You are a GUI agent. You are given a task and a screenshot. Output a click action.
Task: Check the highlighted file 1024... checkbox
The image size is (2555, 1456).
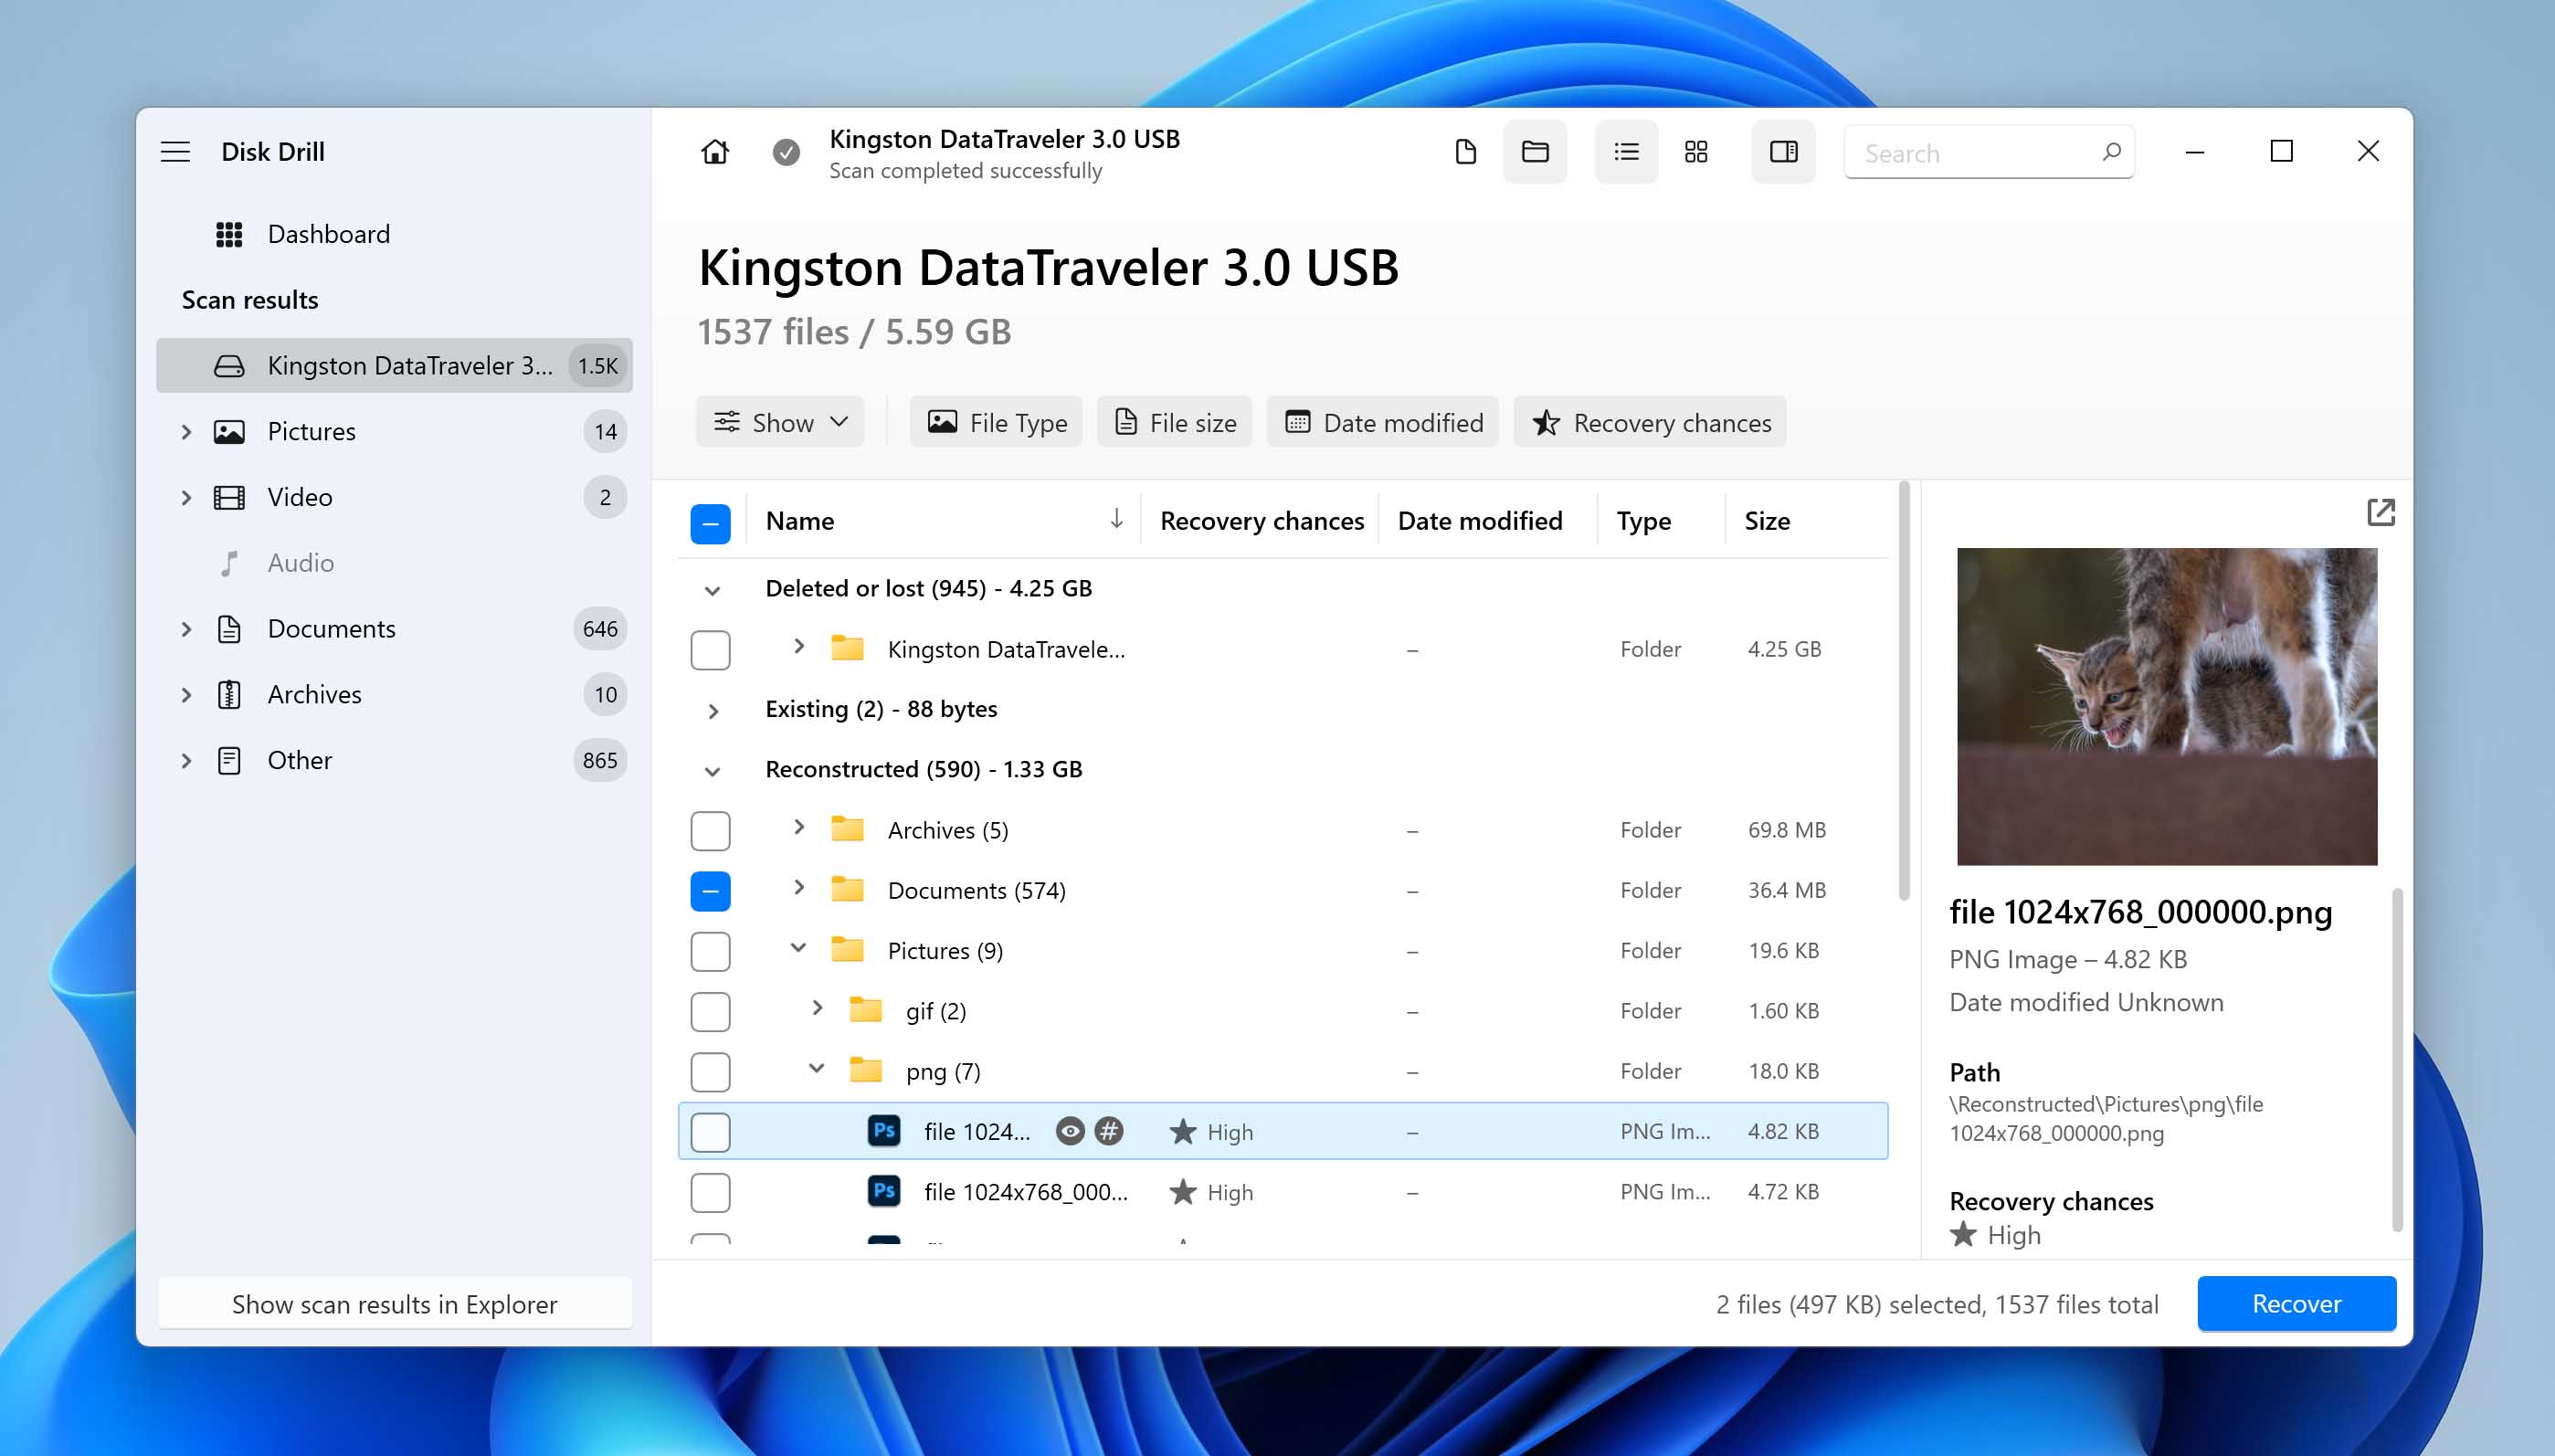710,1132
